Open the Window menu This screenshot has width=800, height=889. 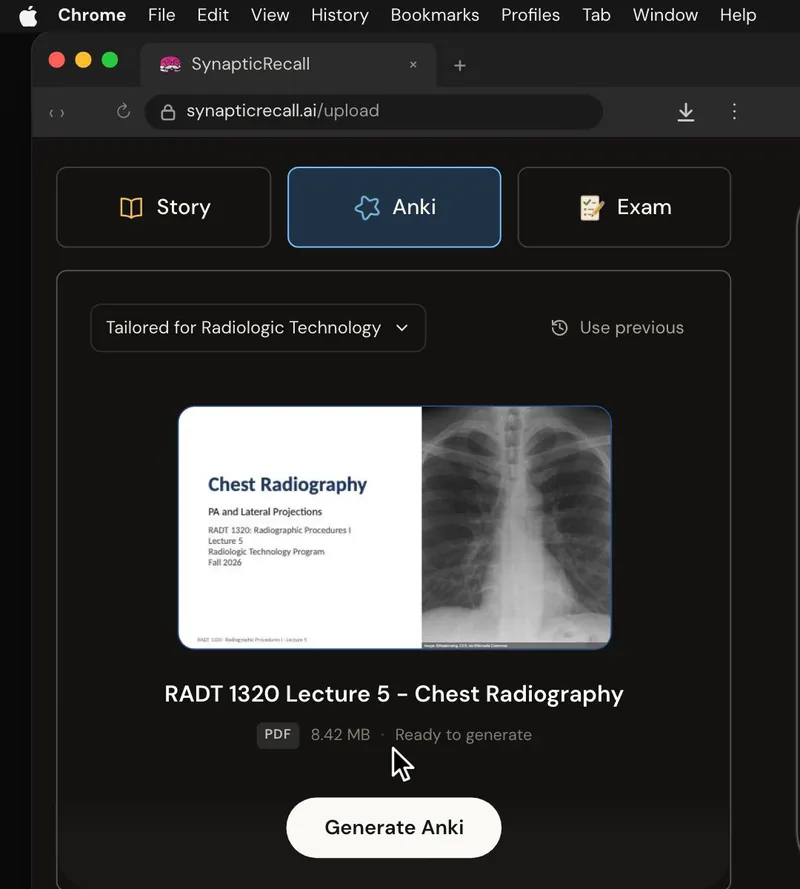pyautogui.click(x=665, y=15)
